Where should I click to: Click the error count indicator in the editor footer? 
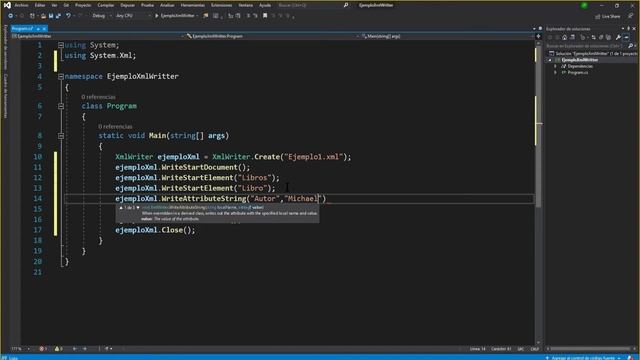click(43, 349)
